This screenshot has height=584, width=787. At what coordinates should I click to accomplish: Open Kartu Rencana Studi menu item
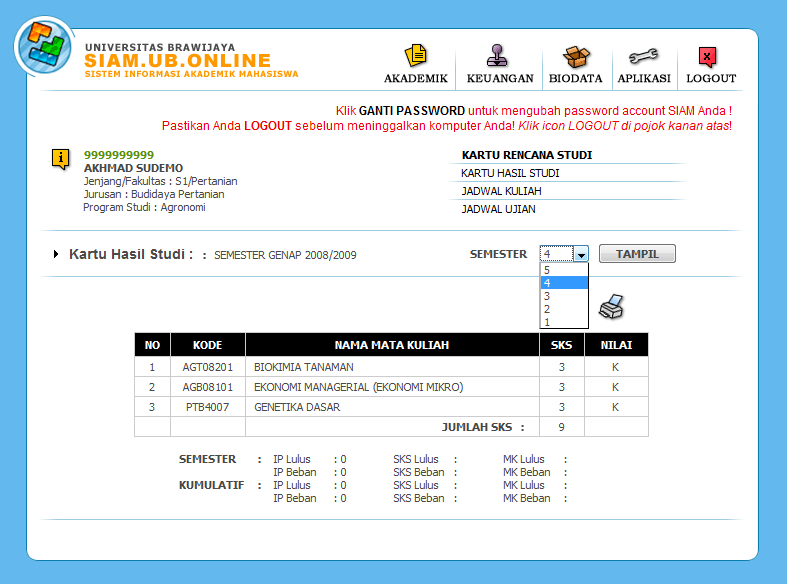point(527,155)
